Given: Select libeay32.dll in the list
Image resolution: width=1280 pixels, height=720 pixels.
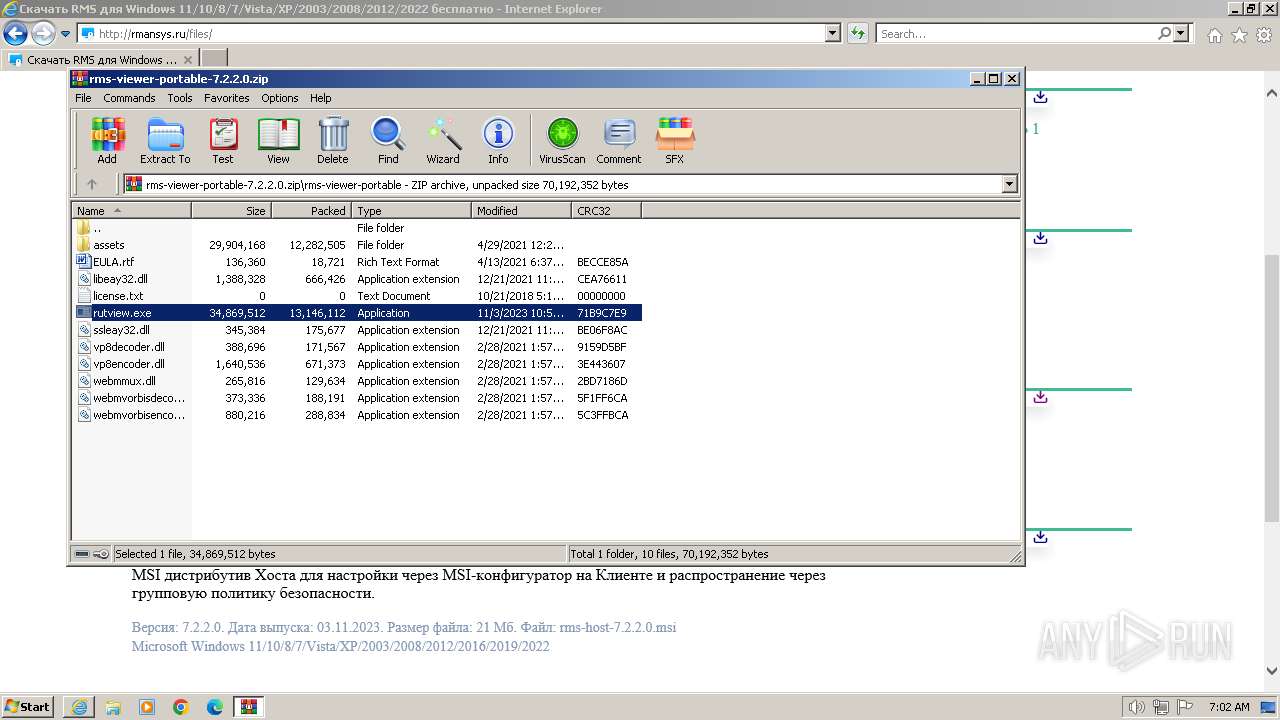Looking at the screenshot, I should 120,279.
